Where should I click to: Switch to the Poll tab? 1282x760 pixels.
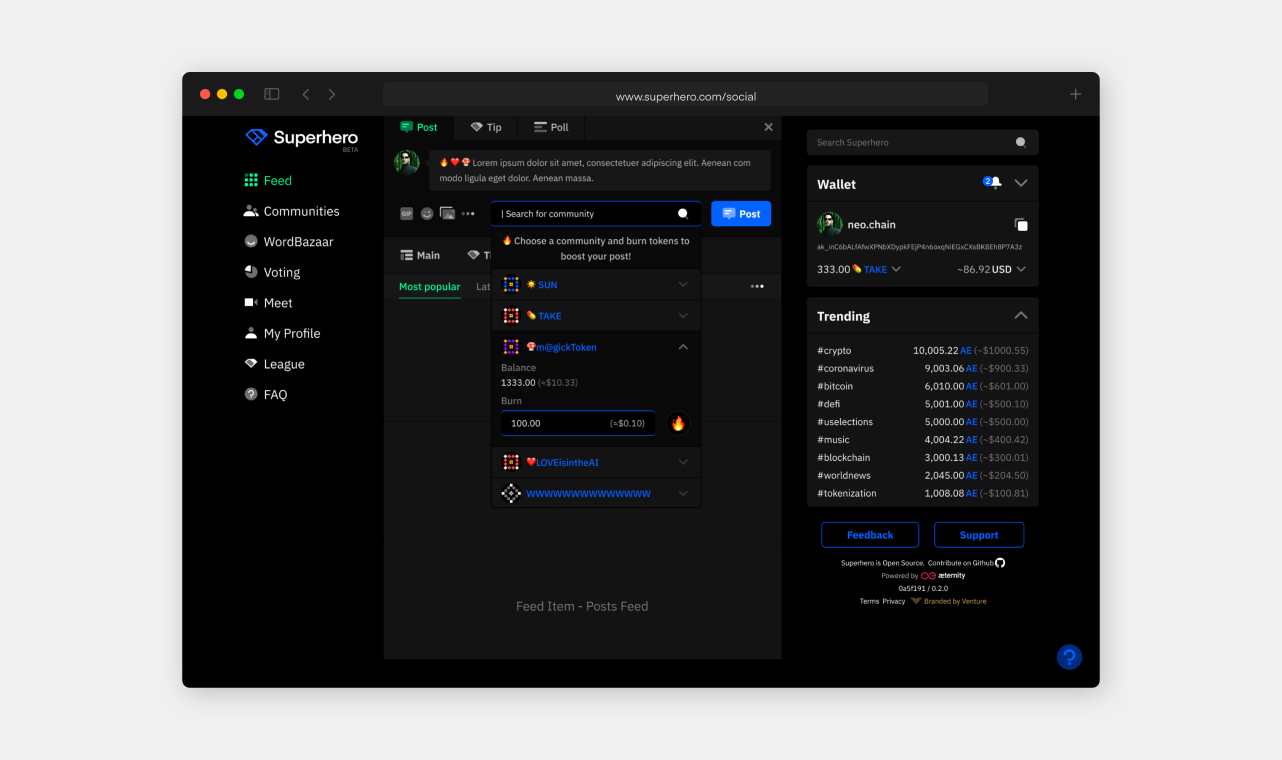tap(551, 128)
